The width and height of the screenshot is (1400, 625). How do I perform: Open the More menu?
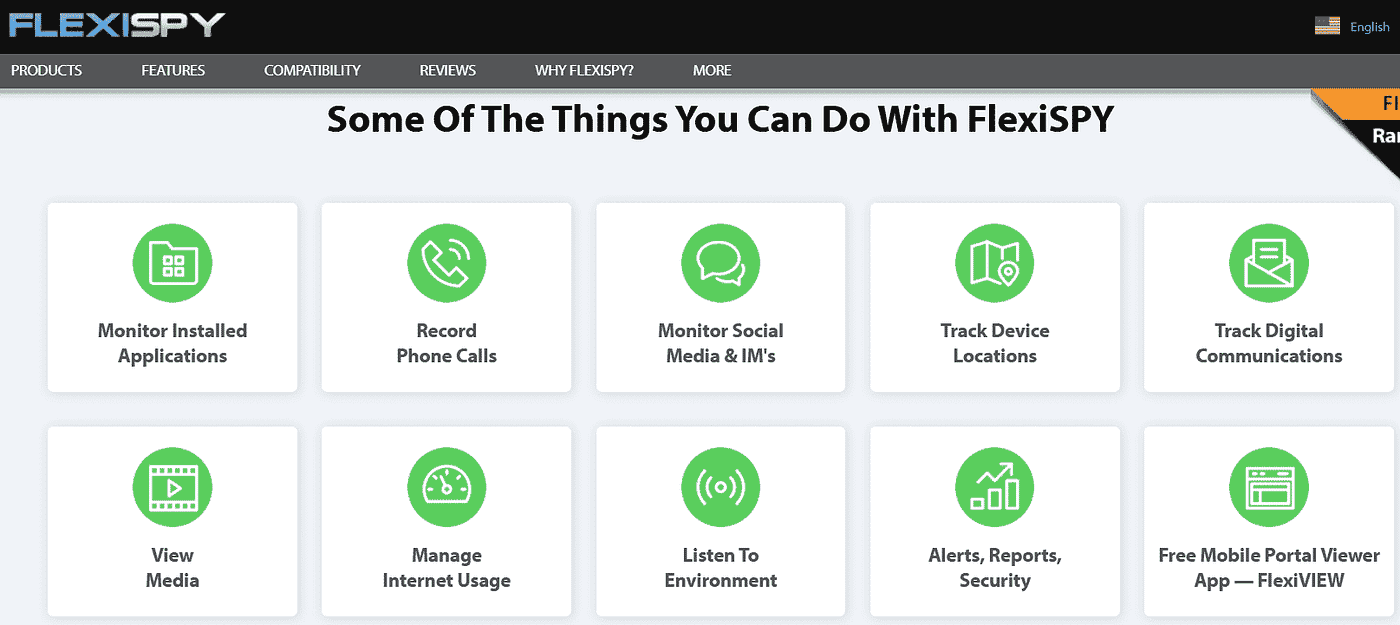point(712,70)
